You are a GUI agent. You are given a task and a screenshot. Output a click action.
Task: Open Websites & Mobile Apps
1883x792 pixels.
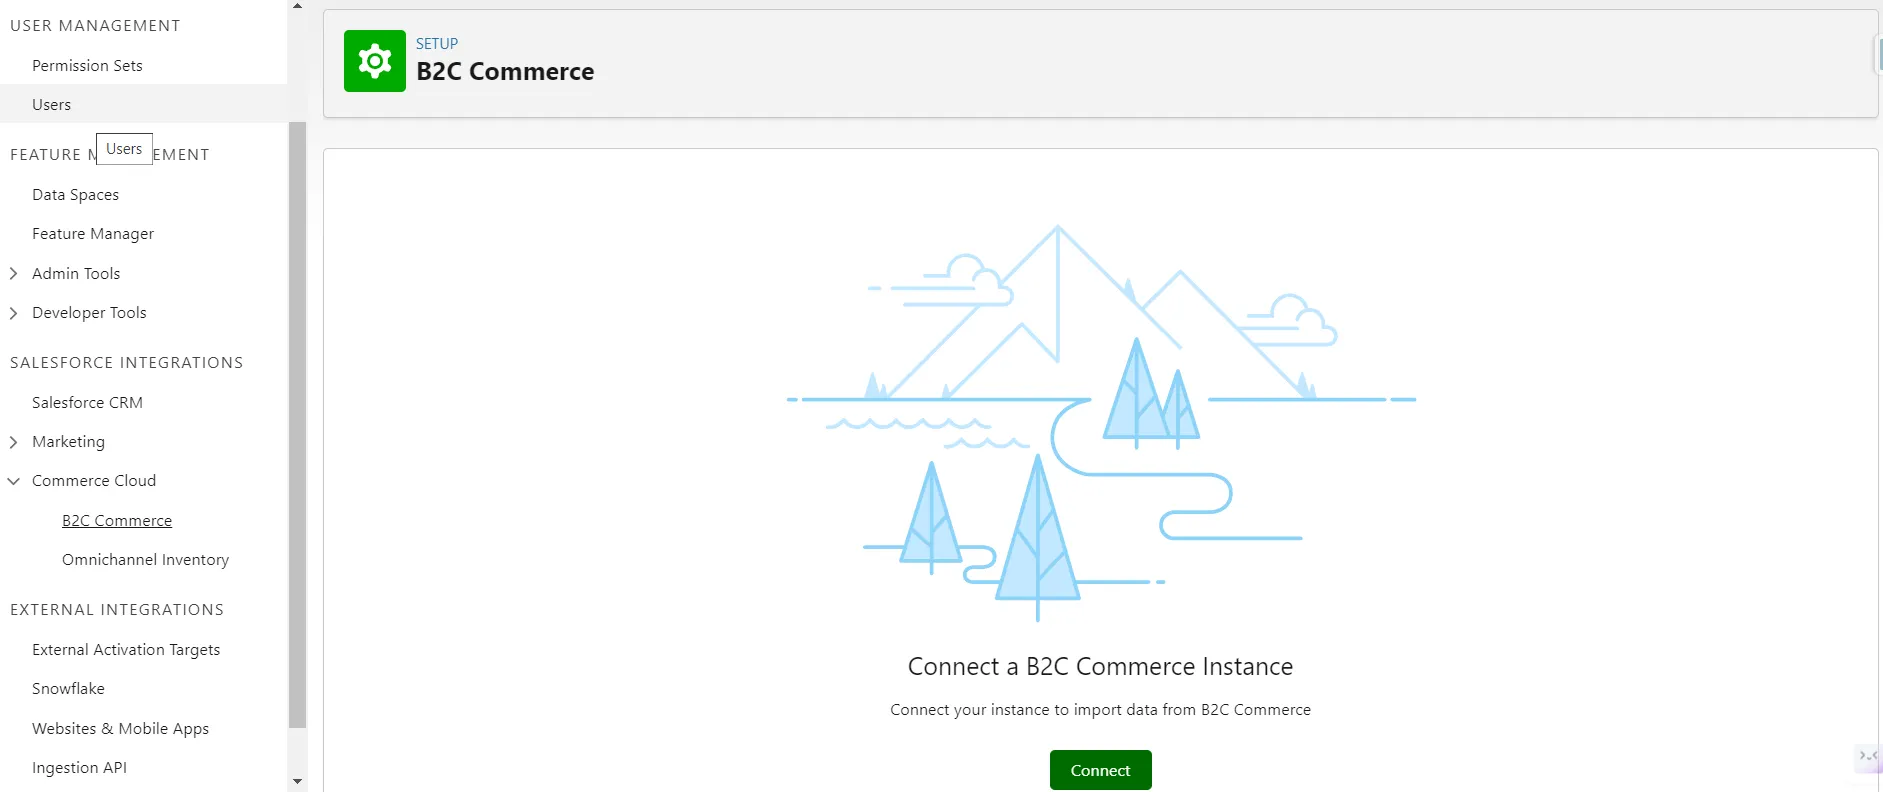tap(120, 729)
